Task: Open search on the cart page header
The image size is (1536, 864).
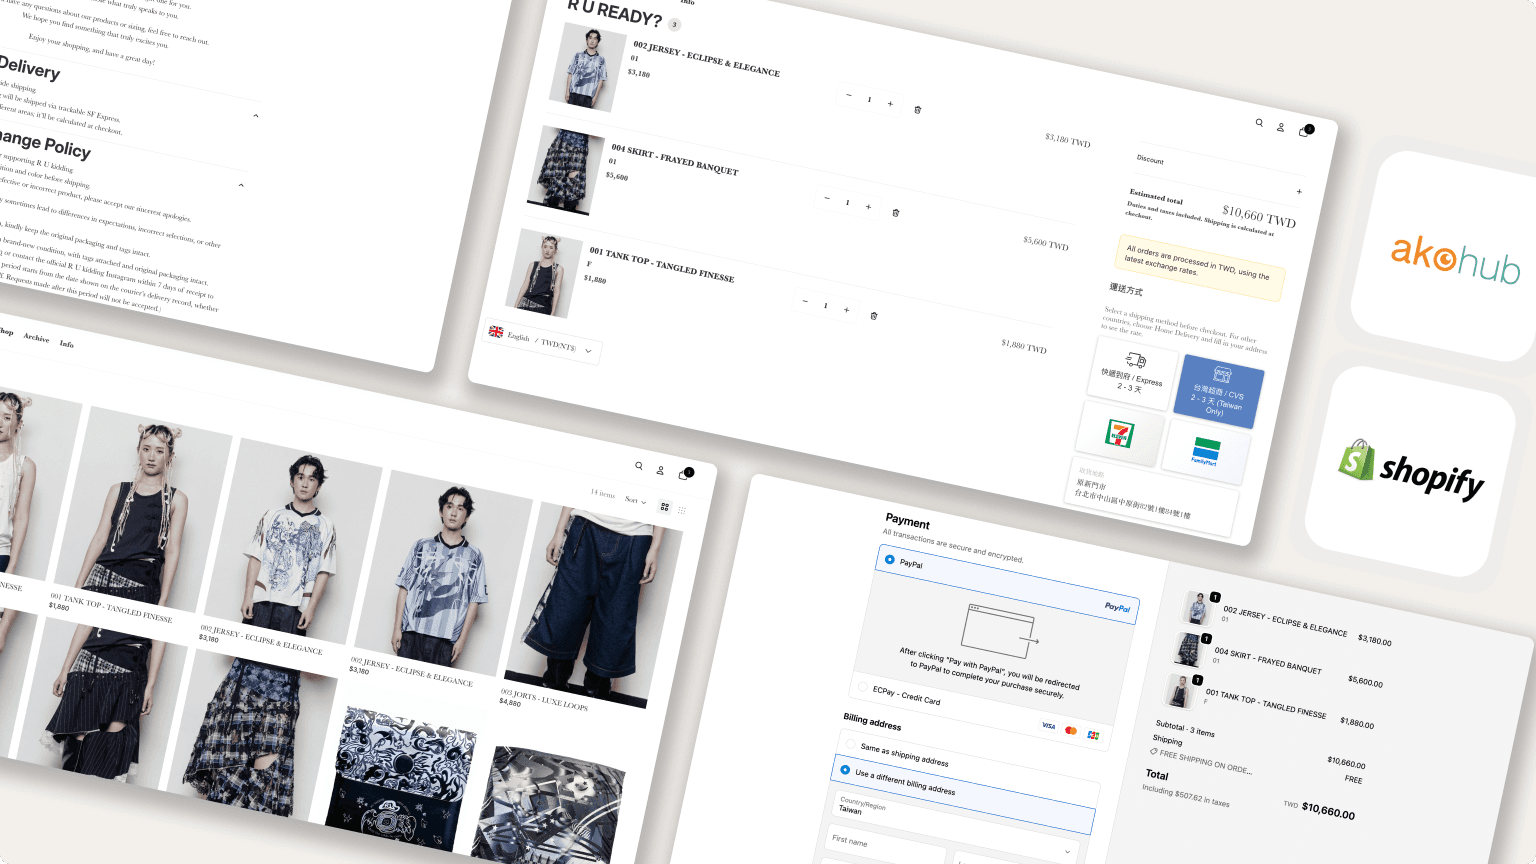Action: (x=1259, y=123)
